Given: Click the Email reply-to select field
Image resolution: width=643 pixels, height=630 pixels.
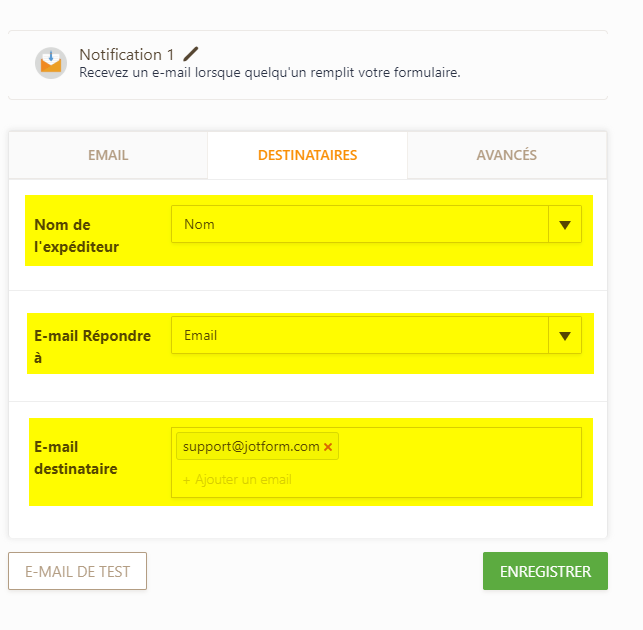Looking at the screenshot, I should [x=360, y=336].
